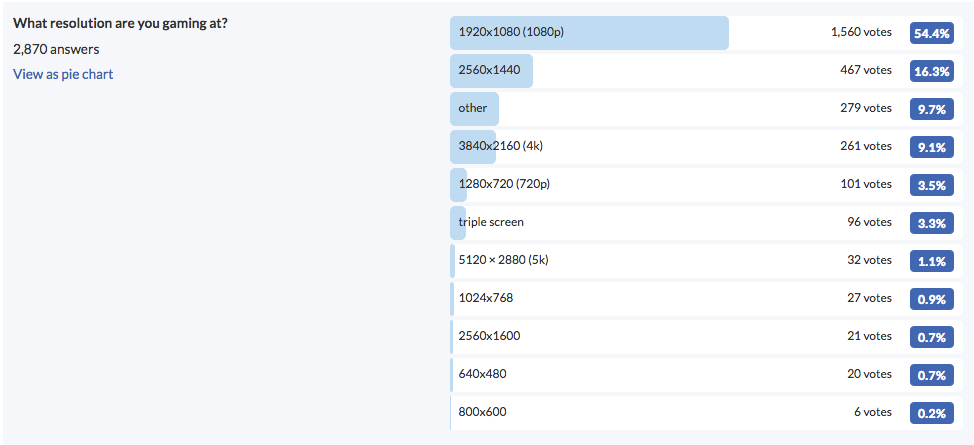
Task: Click the poll question heading about gaming resolution
Action: coord(120,23)
